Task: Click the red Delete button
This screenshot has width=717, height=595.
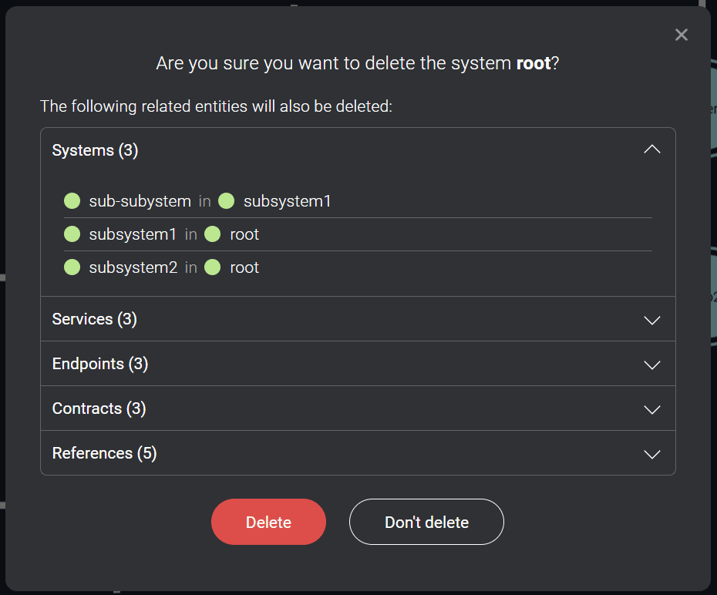Action: point(268,522)
